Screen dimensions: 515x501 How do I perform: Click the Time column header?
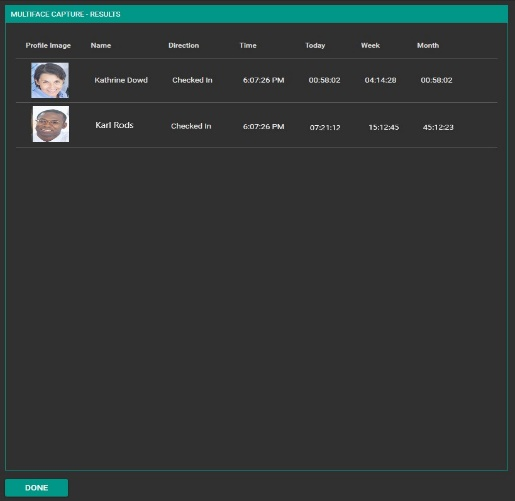pyautogui.click(x=248, y=45)
